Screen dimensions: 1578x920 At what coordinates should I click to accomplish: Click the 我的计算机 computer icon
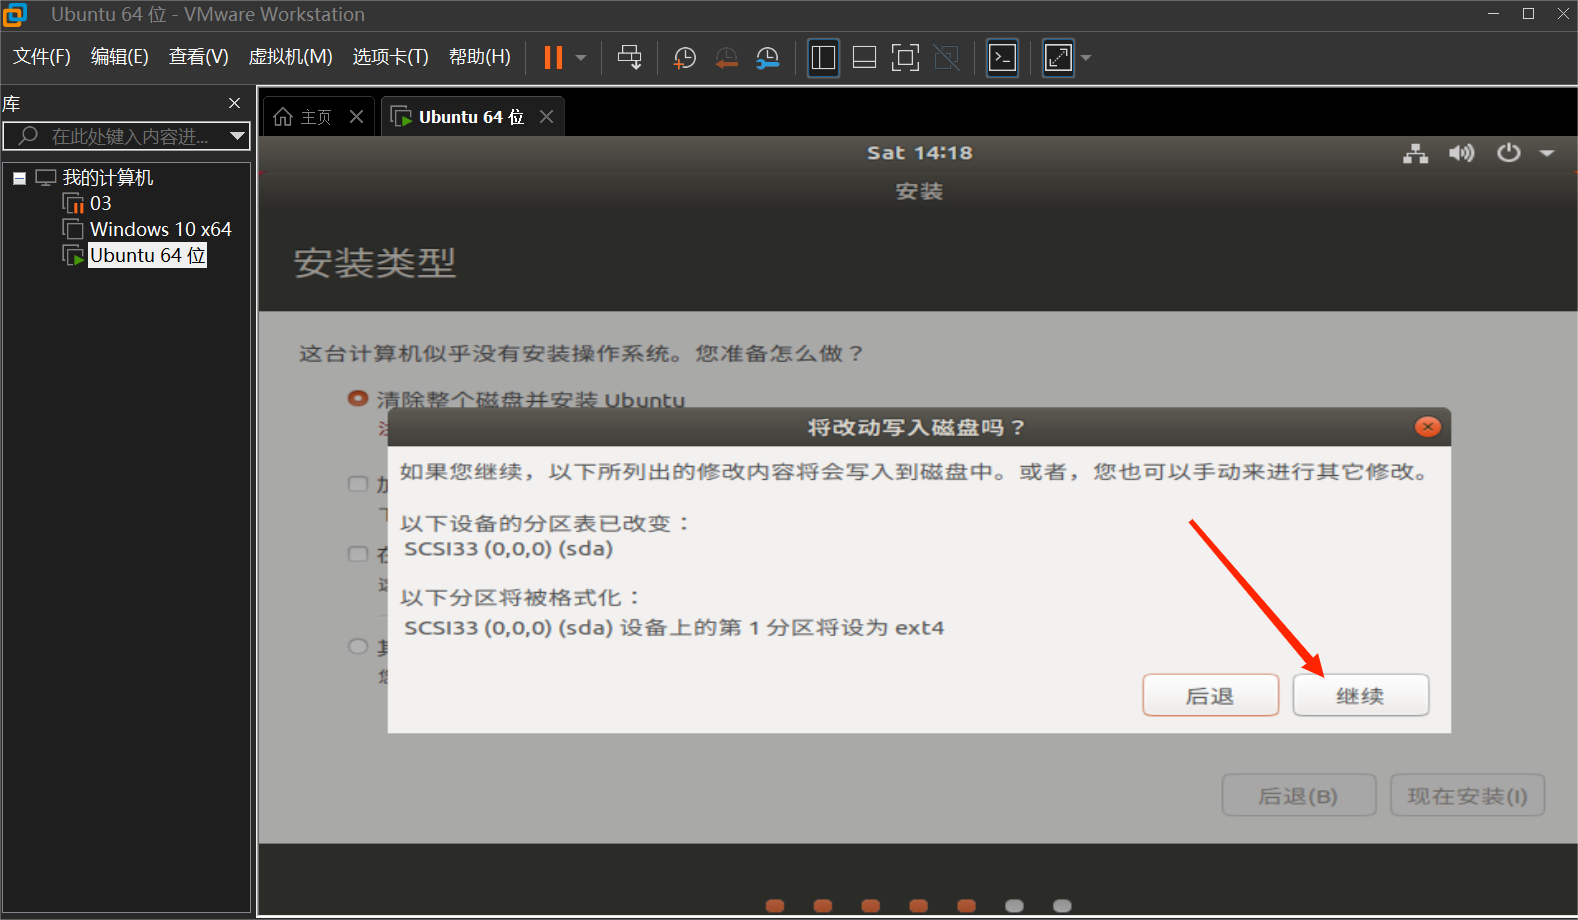[46, 178]
